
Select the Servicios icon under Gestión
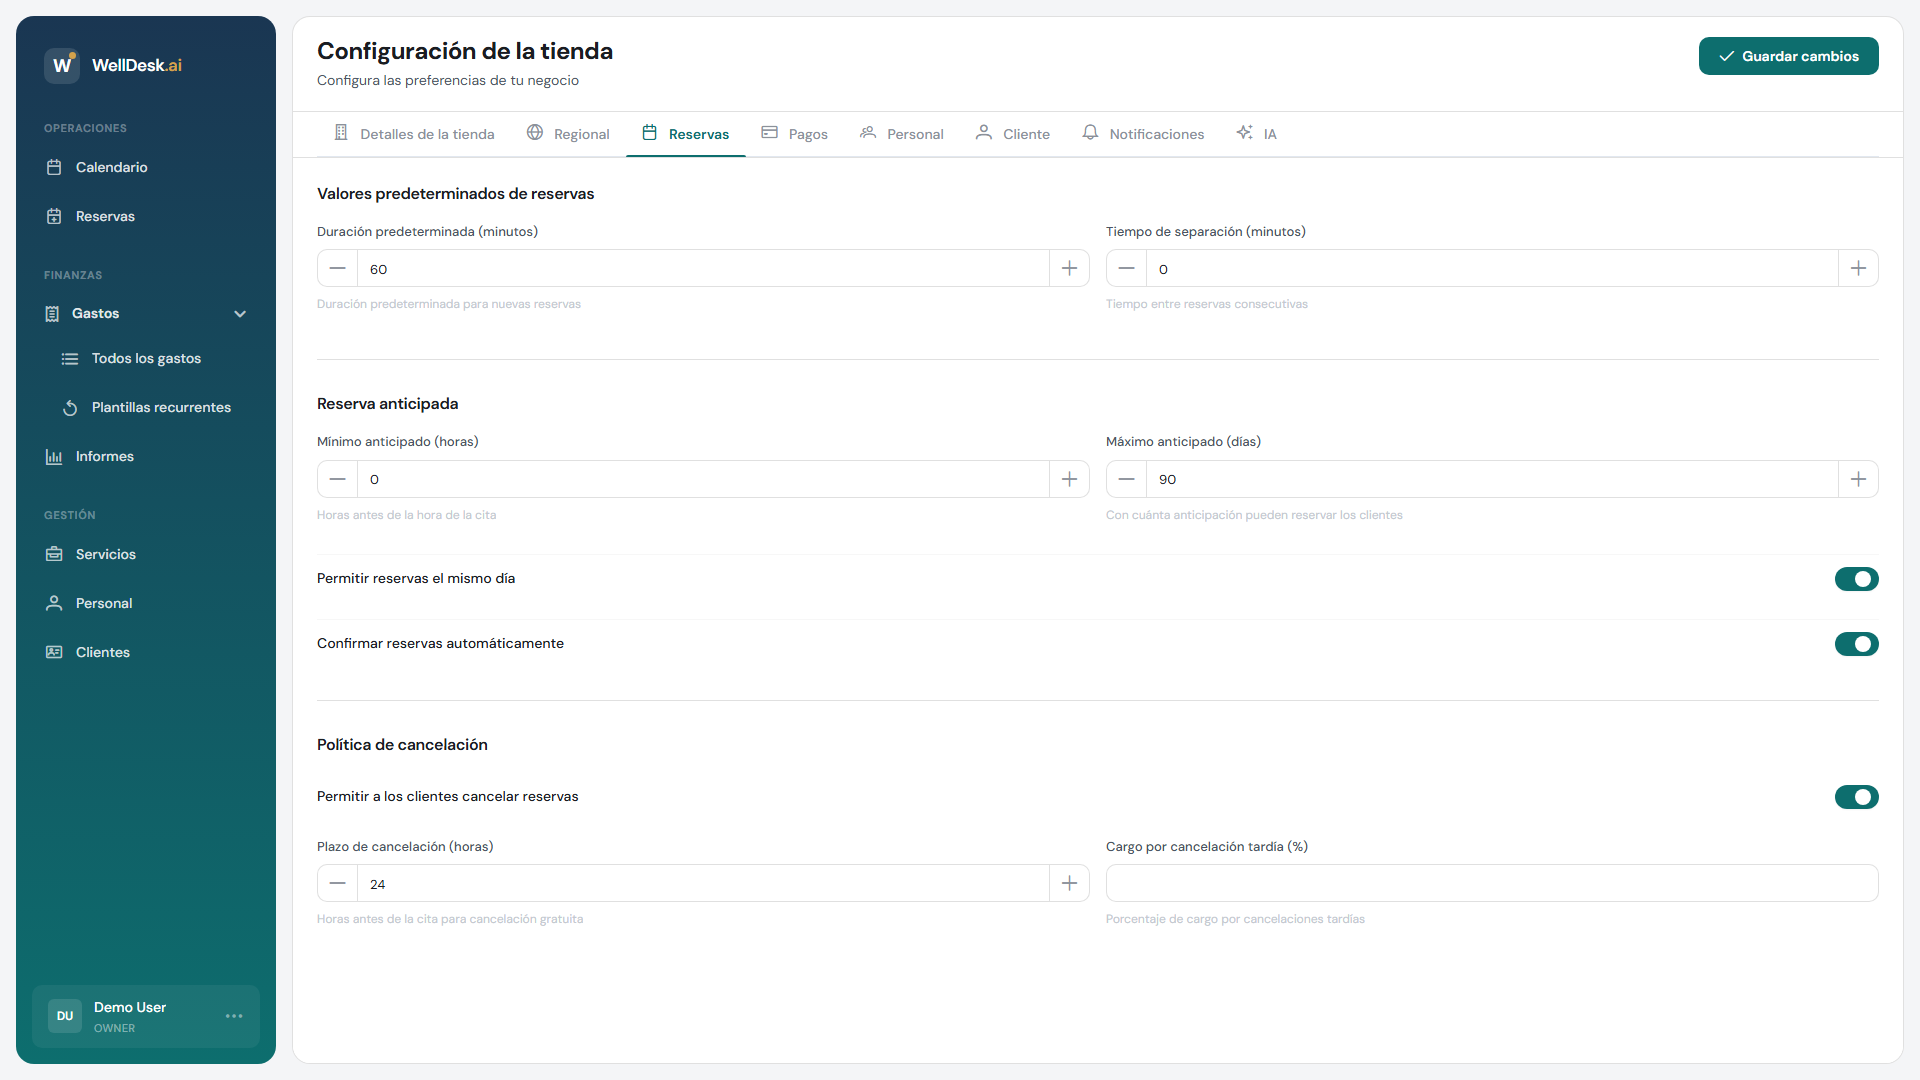55,554
